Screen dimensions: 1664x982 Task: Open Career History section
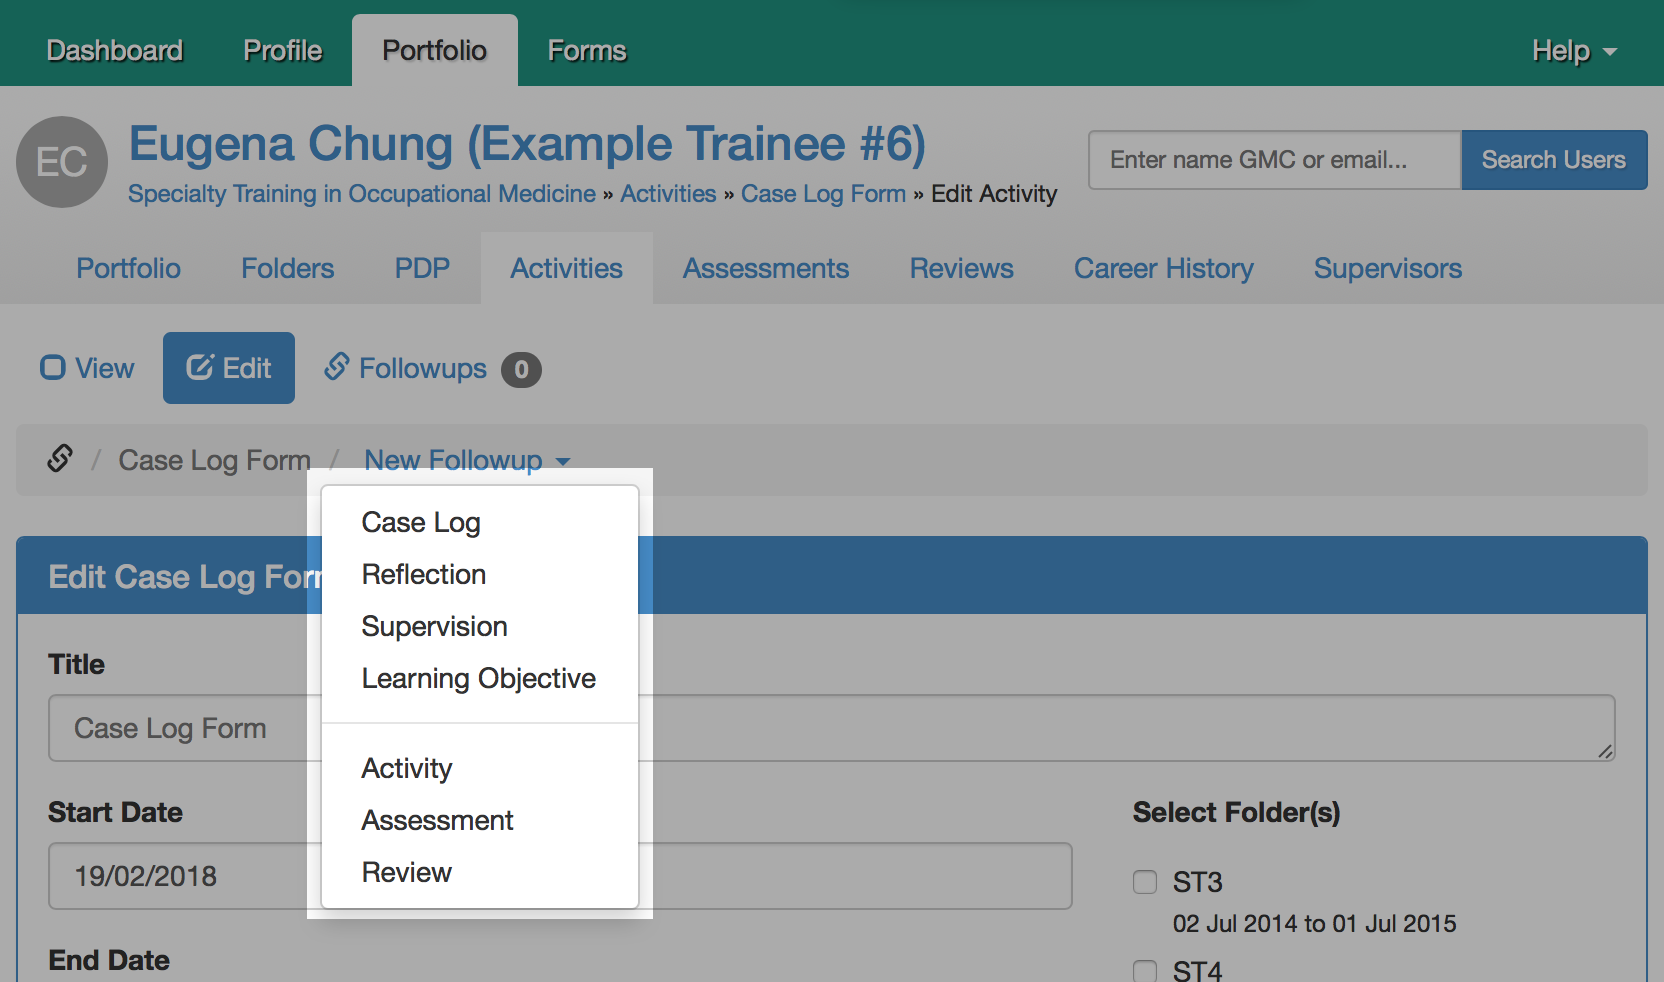[x=1164, y=268]
